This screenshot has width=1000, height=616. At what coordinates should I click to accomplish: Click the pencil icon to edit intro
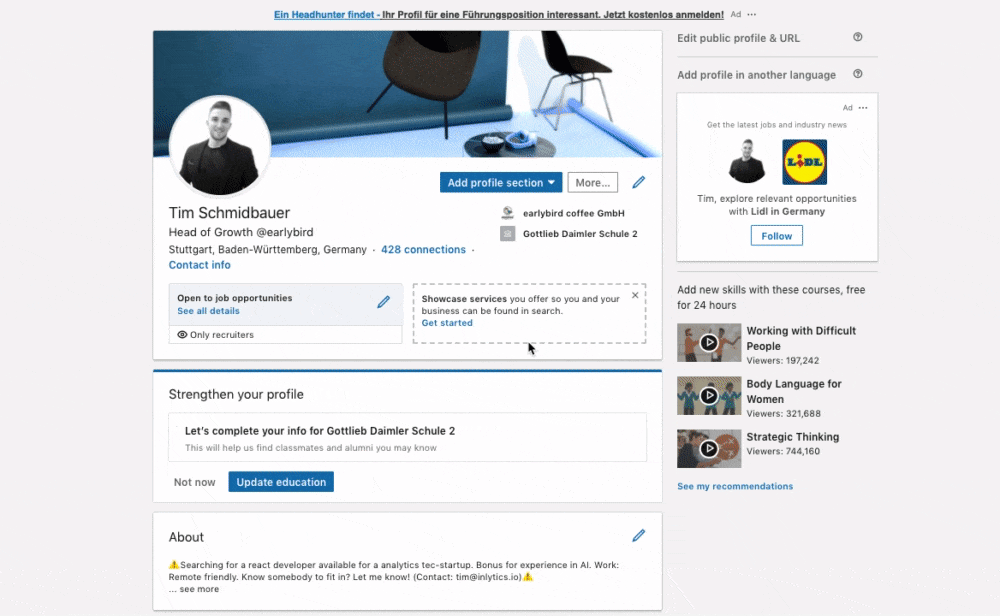(x=638, y=182)
